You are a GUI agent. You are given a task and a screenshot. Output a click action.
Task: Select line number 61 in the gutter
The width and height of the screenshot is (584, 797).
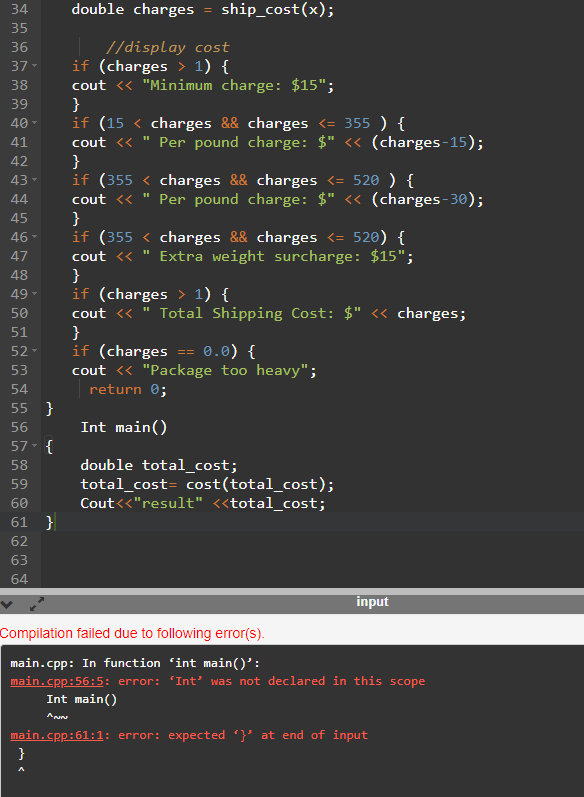click(x=19, y=523)
